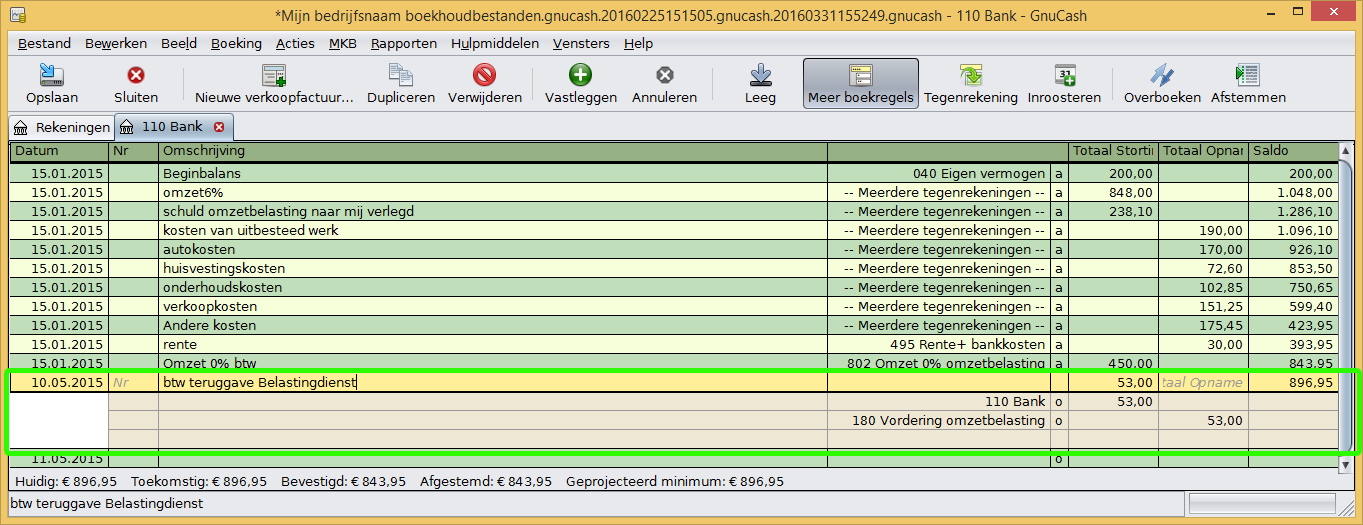The width and height of the screenshot is (1363, 525).
Task: Click the '495 Rente+ bankkosten' account cell
Action: [x=938, y=344]
